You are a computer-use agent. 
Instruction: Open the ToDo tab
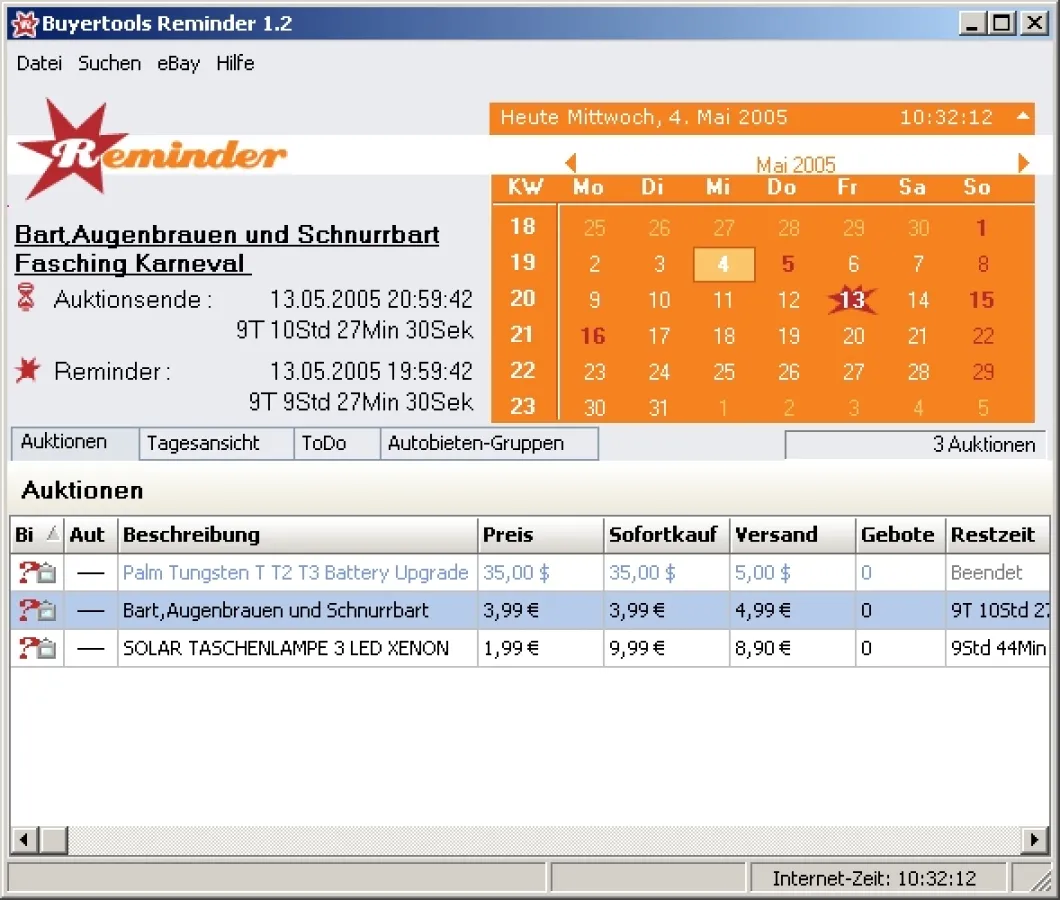click(x=324, y=443)
